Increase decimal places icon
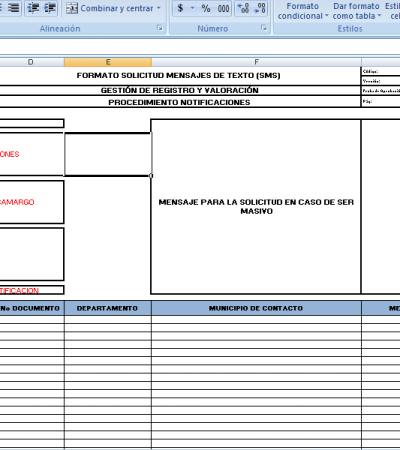This screenshot has height=450, width=400. tap(243, 8)
